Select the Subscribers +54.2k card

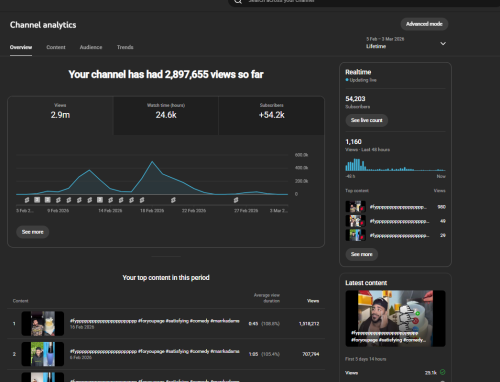[x=271, y=116]
